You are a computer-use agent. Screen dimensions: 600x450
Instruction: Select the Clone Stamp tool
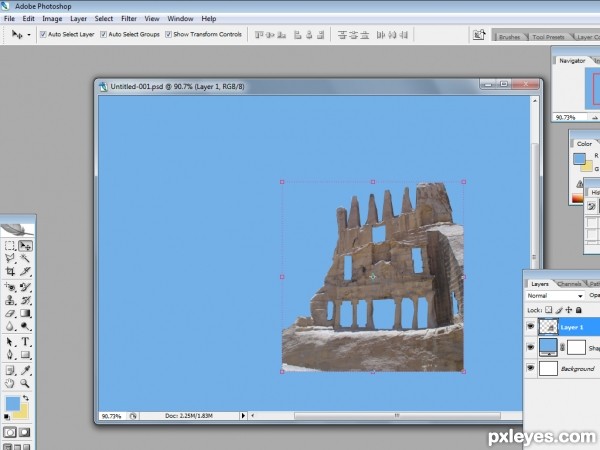10,300
